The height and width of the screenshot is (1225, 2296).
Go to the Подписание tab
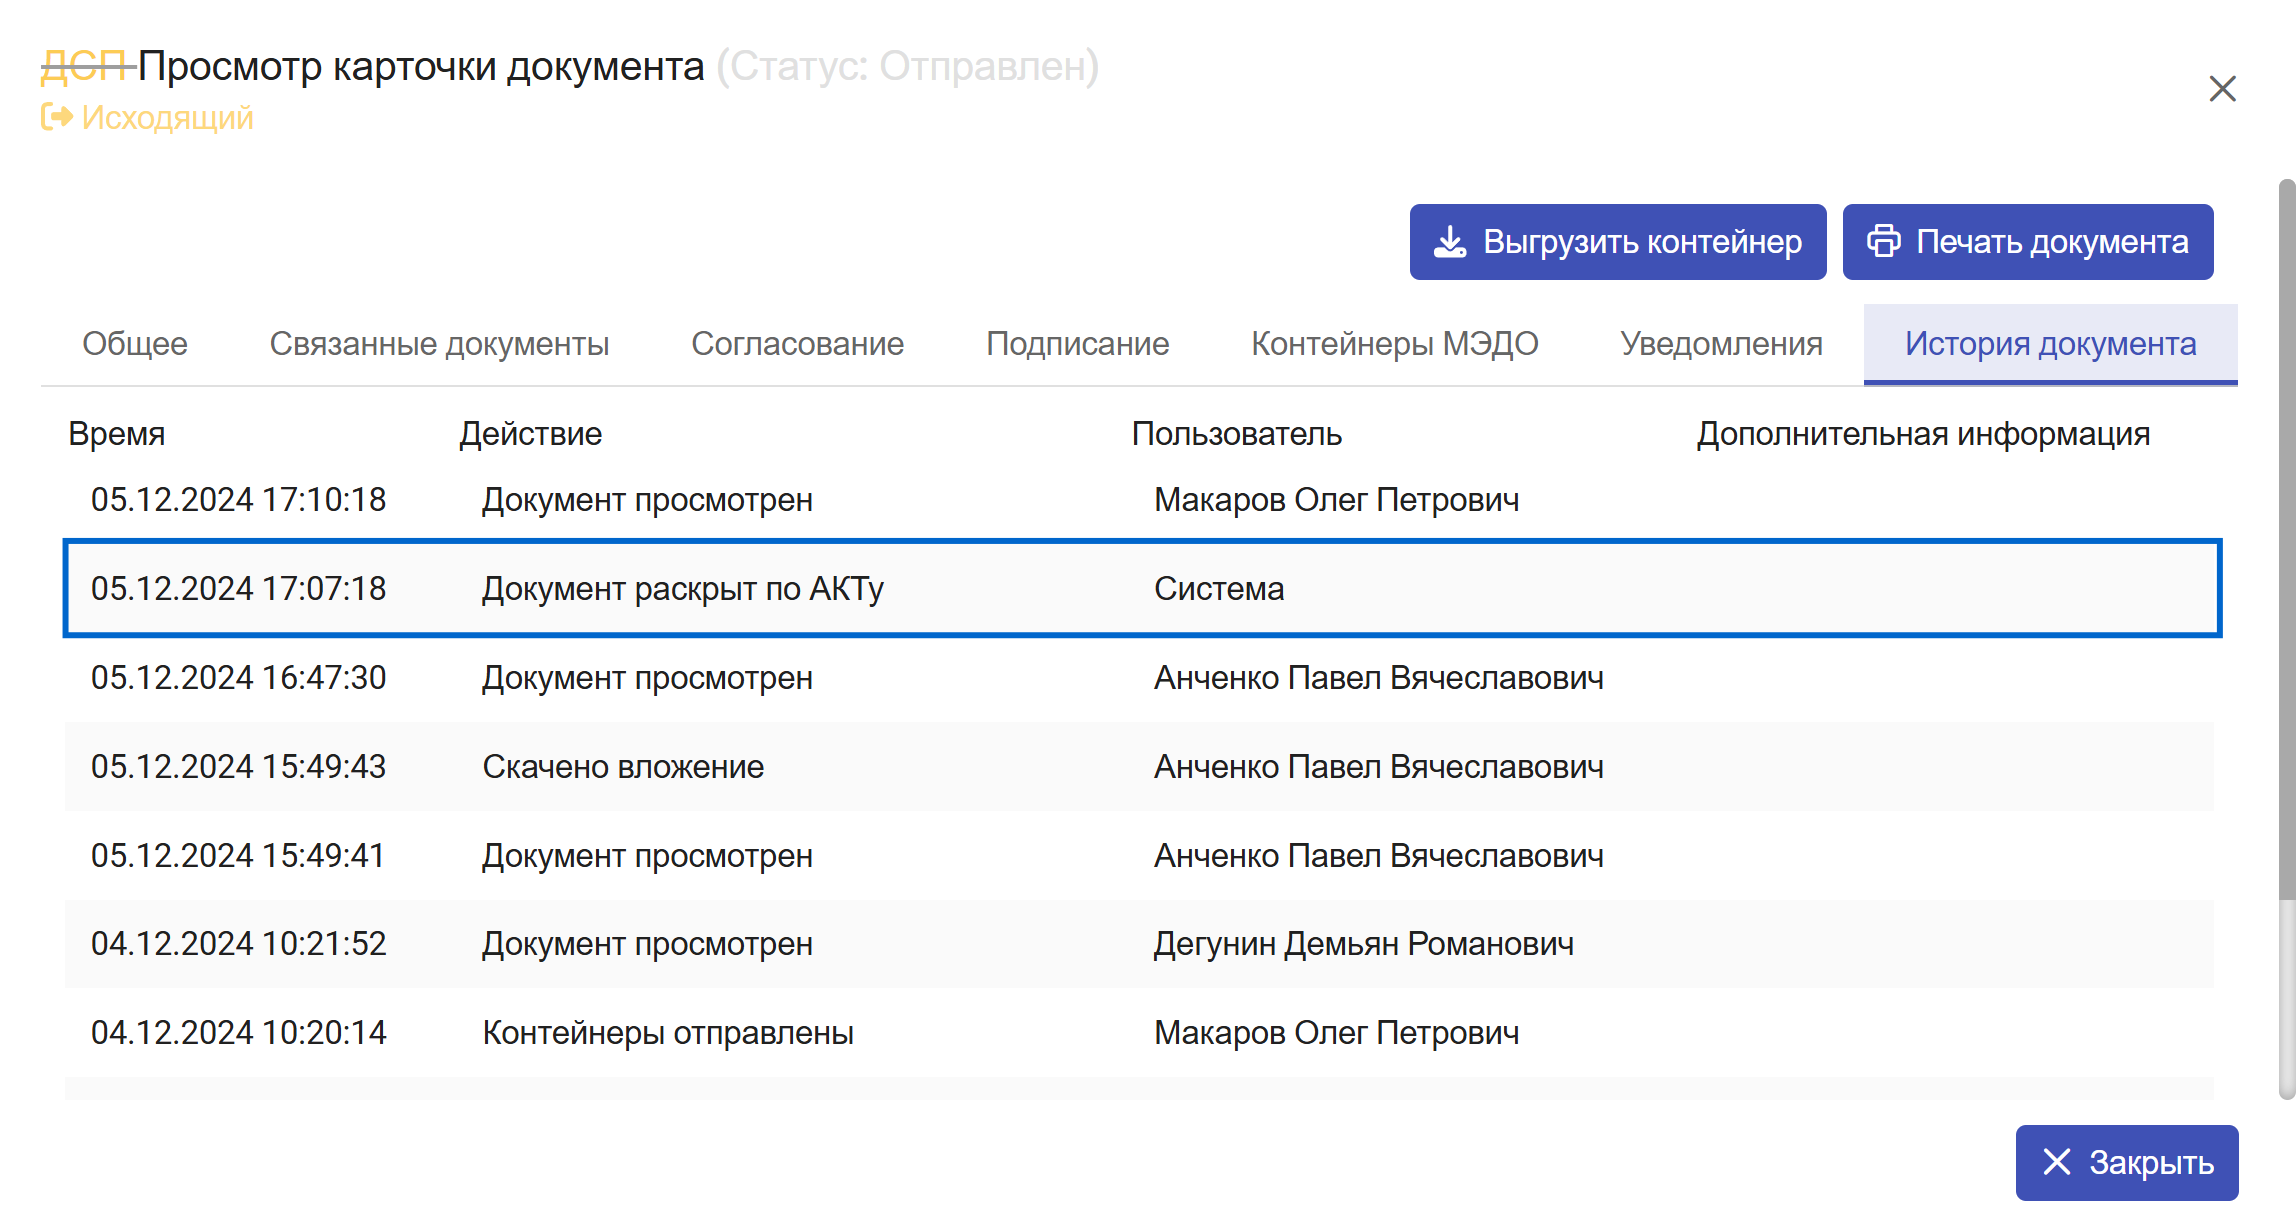click(1078, 344)
